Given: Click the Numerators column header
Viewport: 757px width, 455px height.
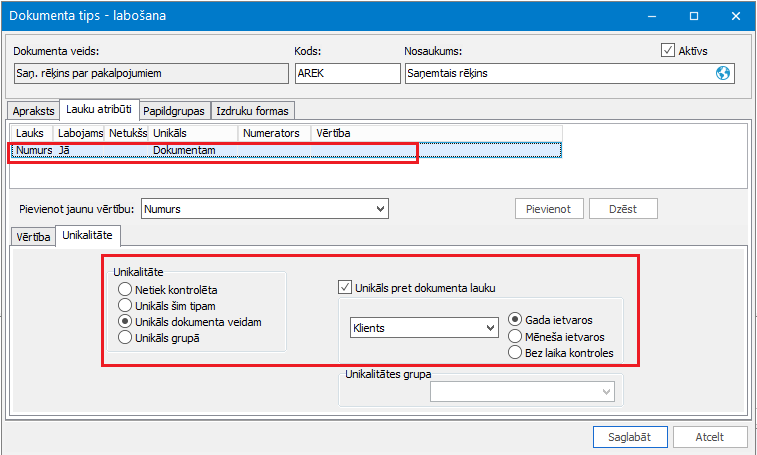Looking at the screenshot, I should tap(274, 133).
